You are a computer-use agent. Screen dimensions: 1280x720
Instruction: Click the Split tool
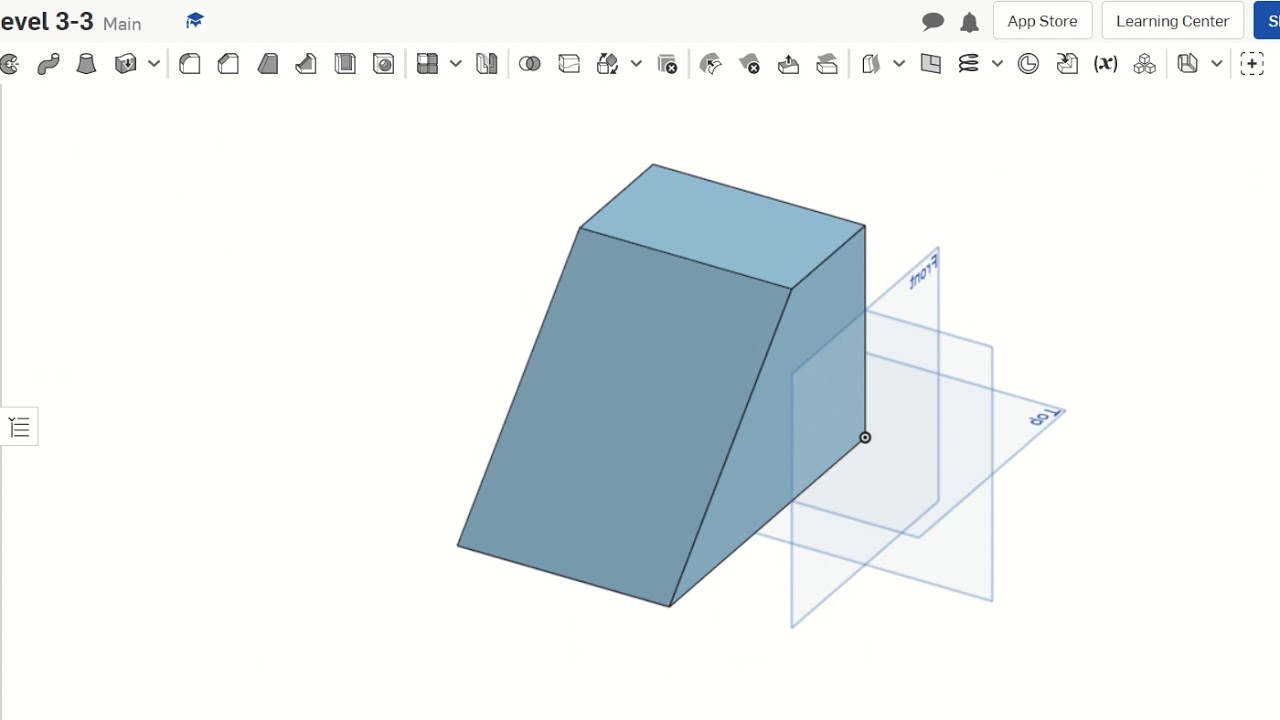(569, 64)
